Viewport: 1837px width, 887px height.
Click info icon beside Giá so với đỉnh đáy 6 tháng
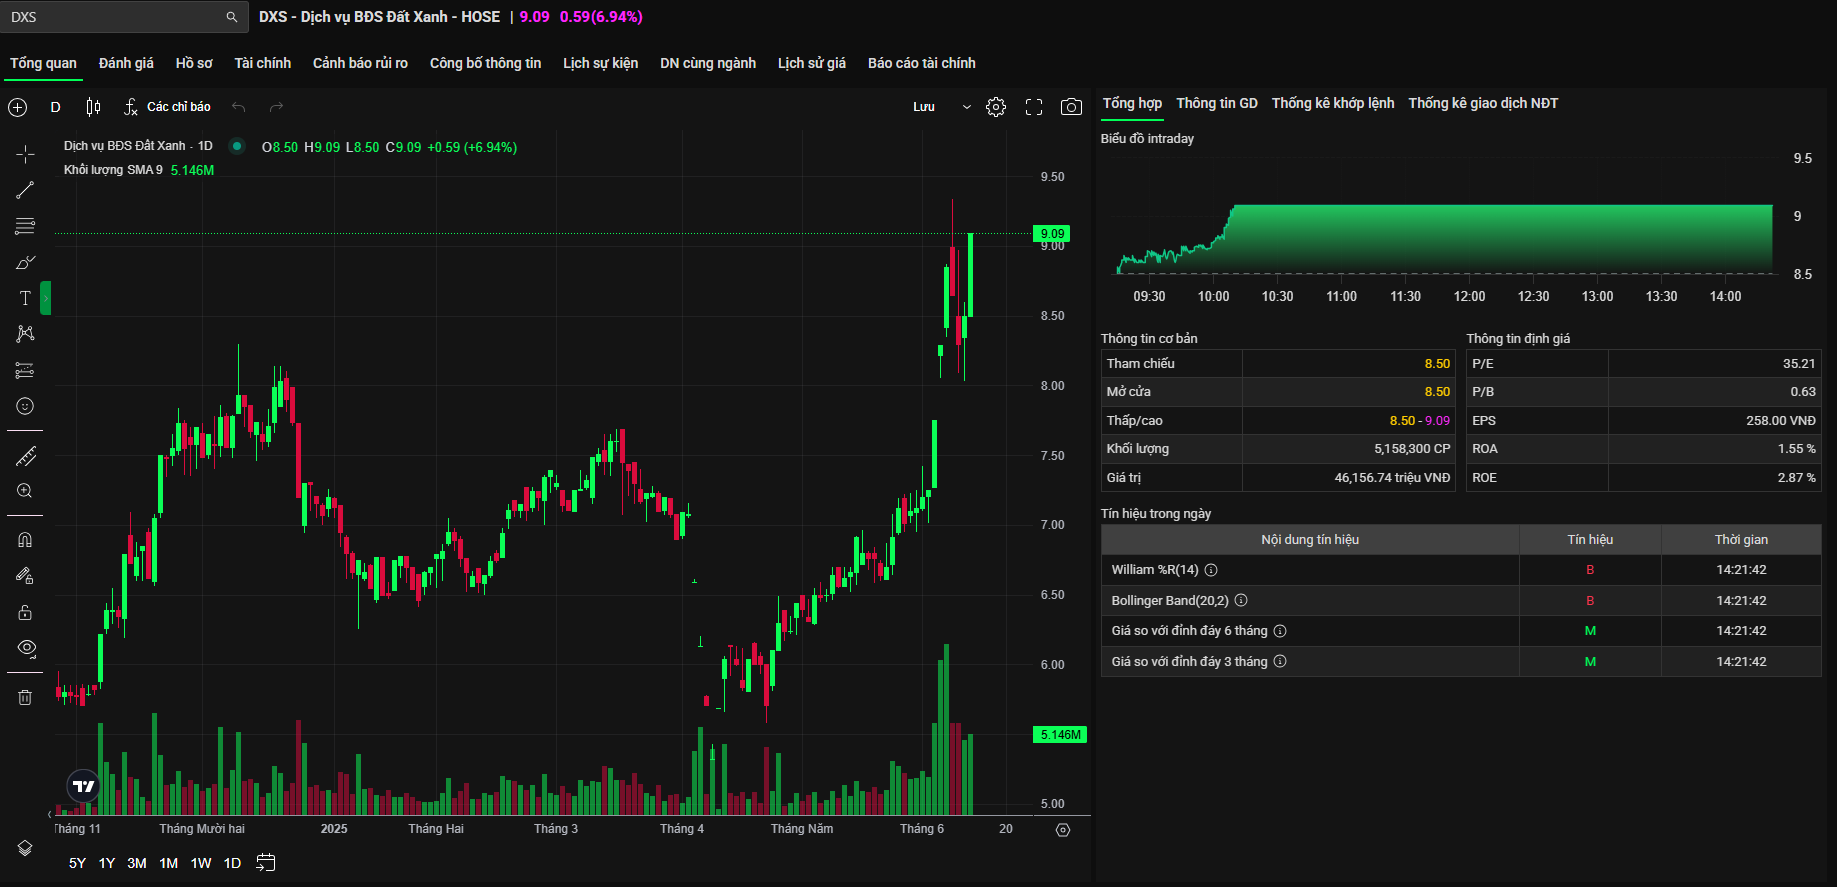[1280, 631]
